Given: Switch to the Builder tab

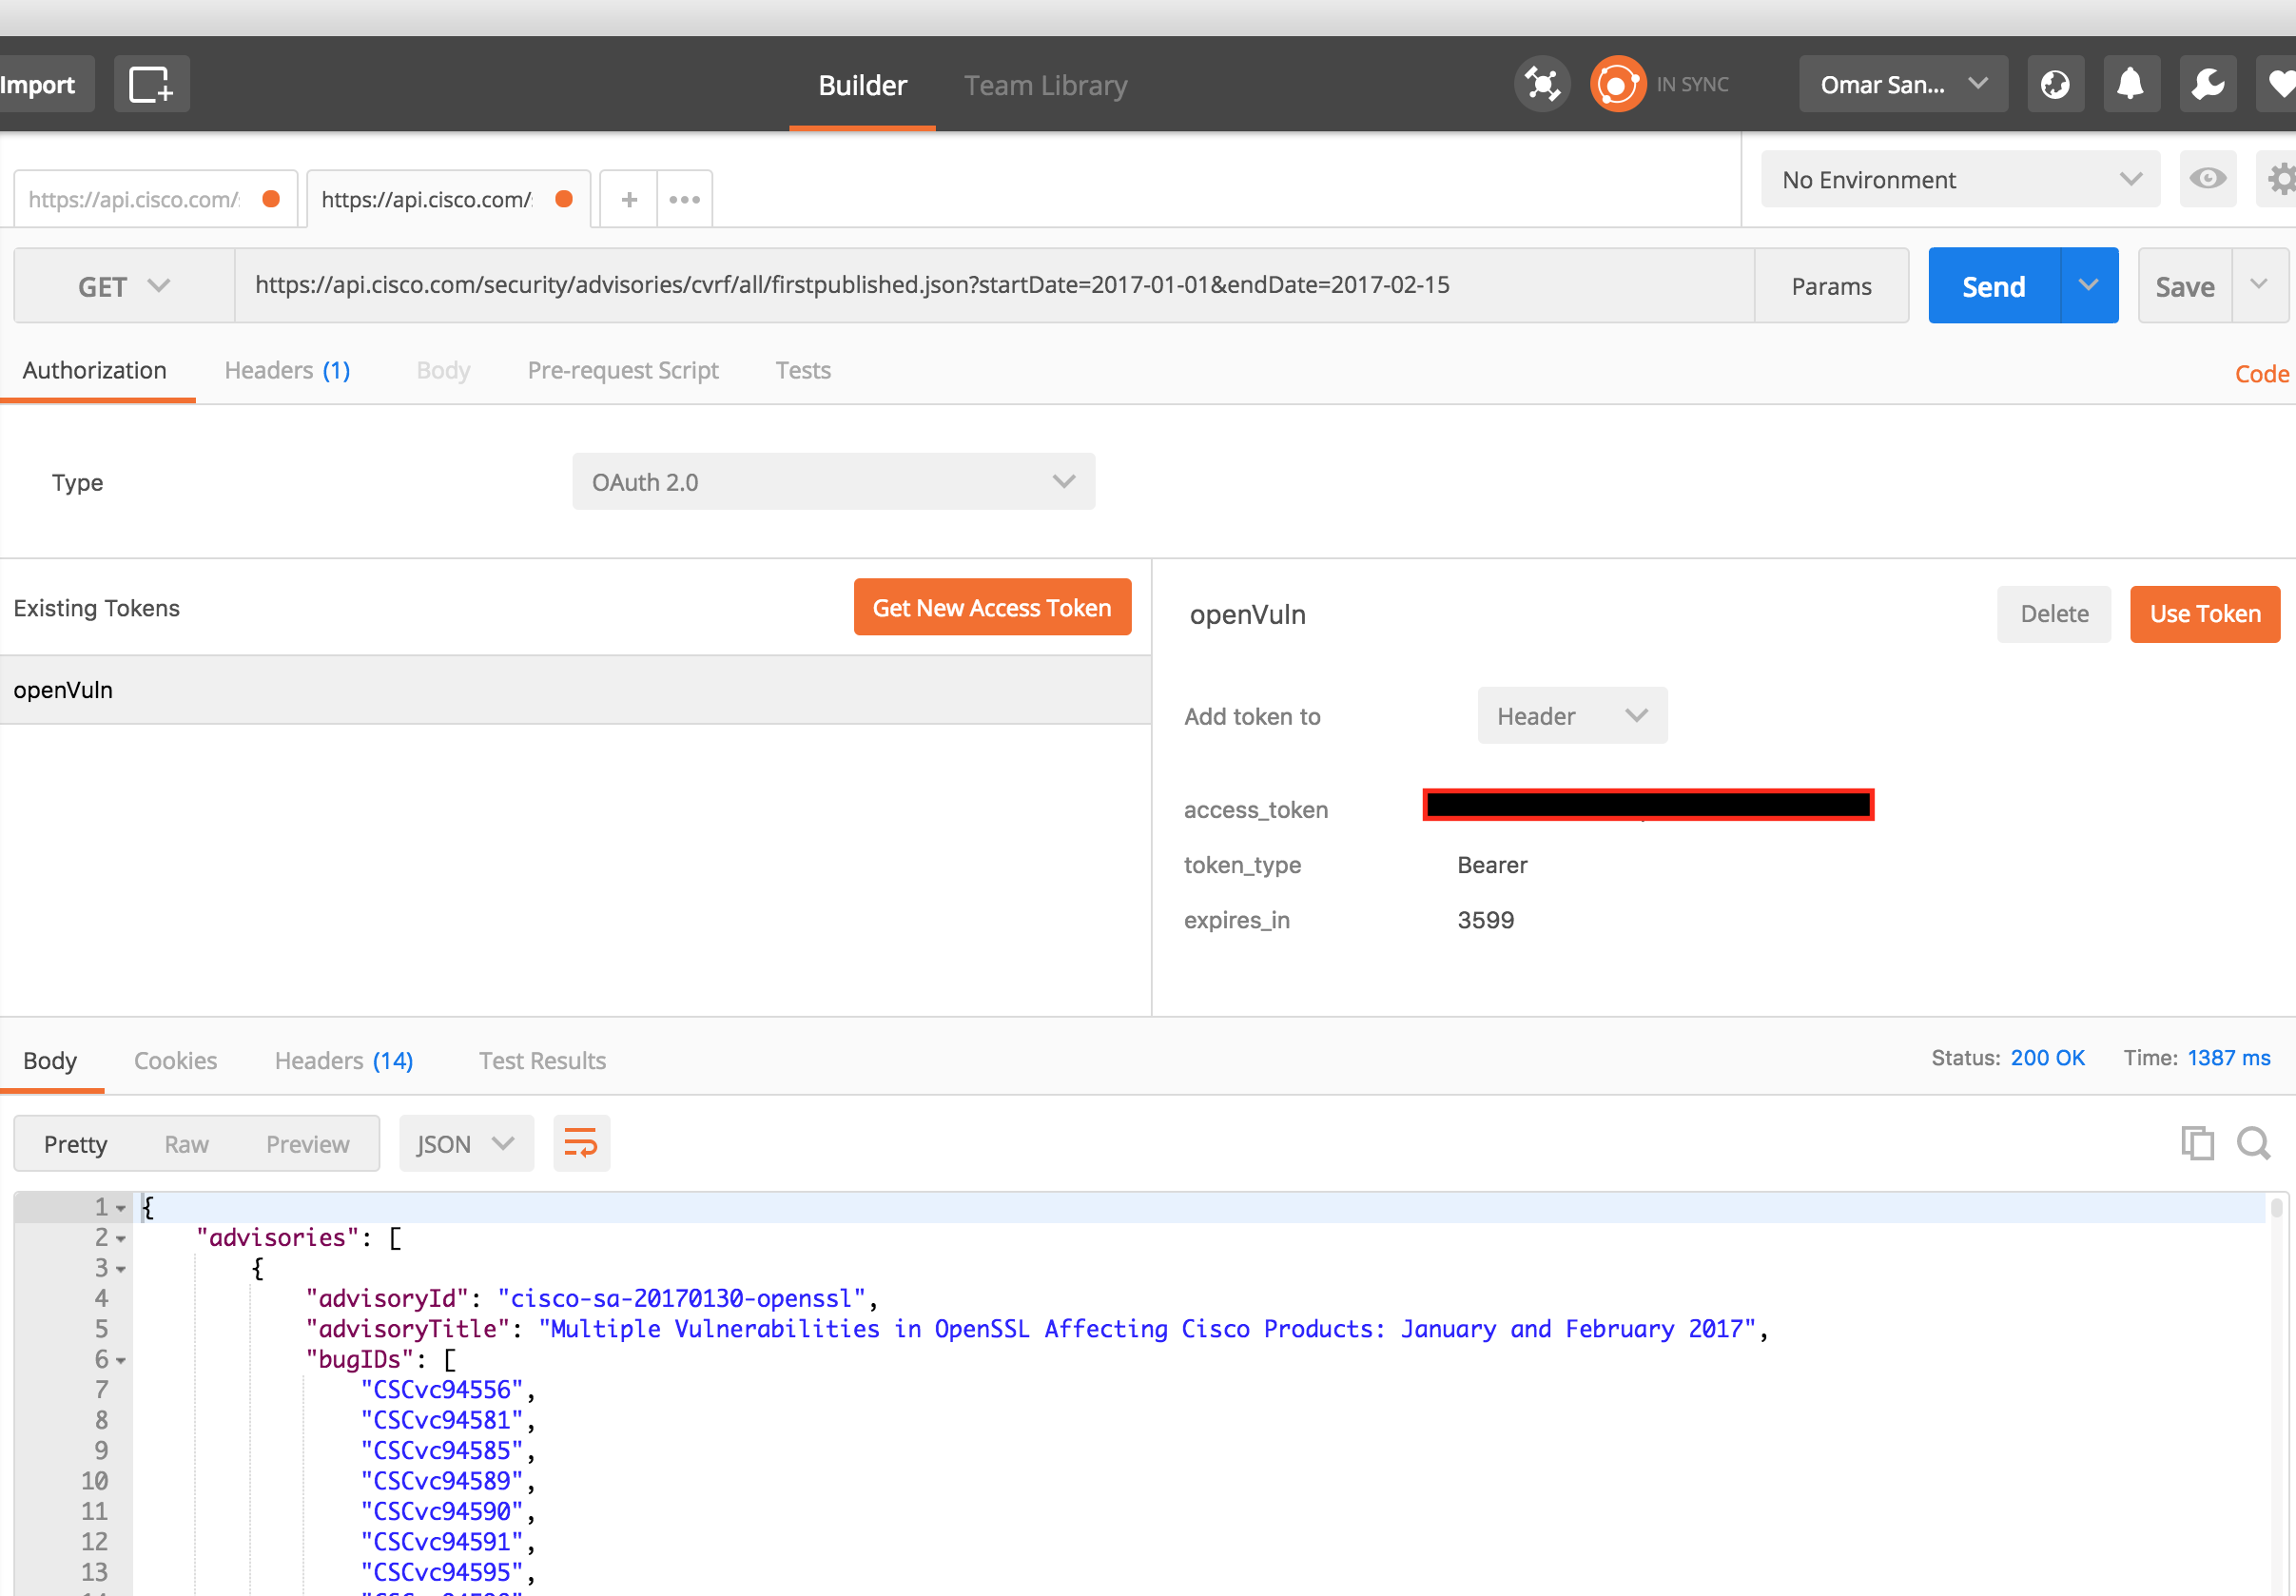Looking at the screenshot, I should pos(862,85).
